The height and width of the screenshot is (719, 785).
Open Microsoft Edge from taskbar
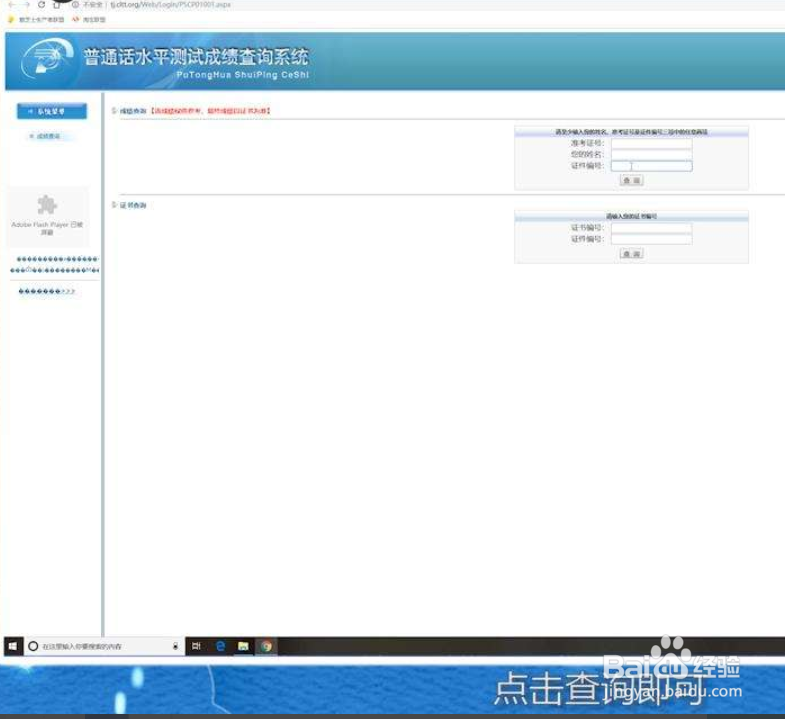click(220, 646)
